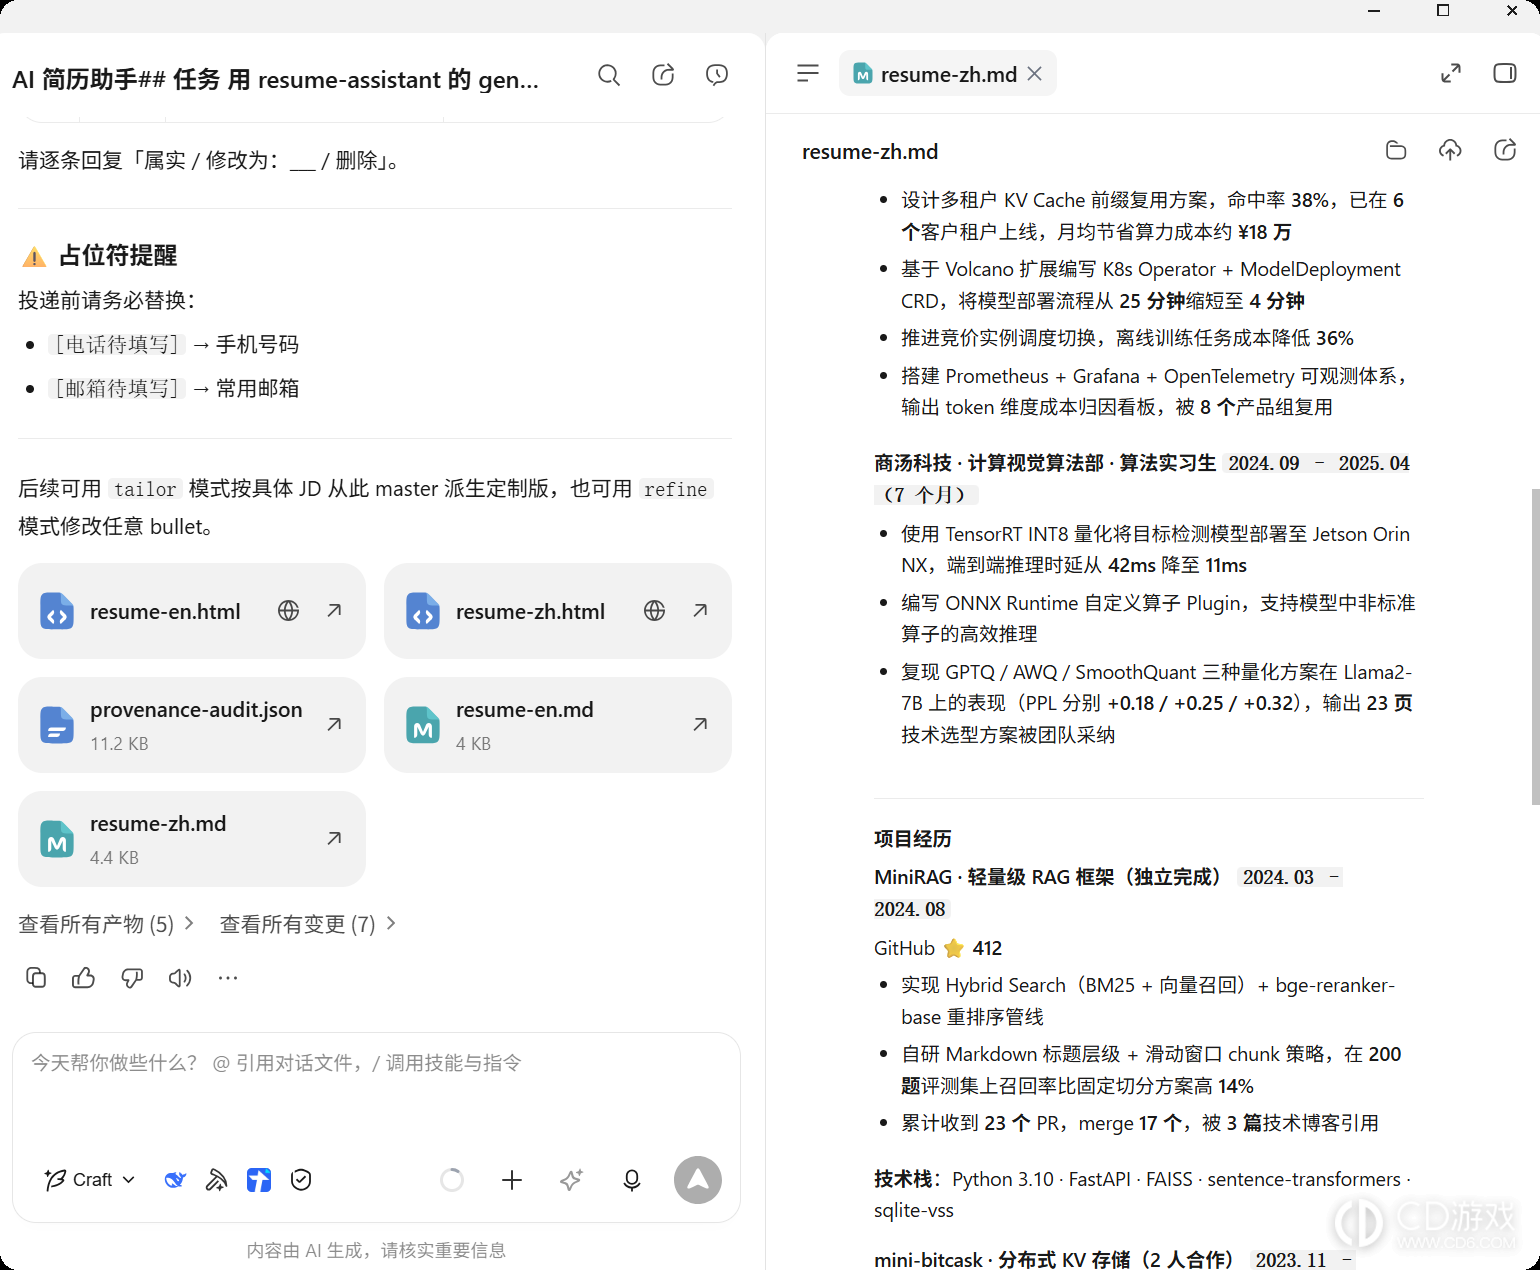The width and height of the screenshot is (1540, 1270).
Task: Open the Craft mode dropdown
Action: point(90,1180)
